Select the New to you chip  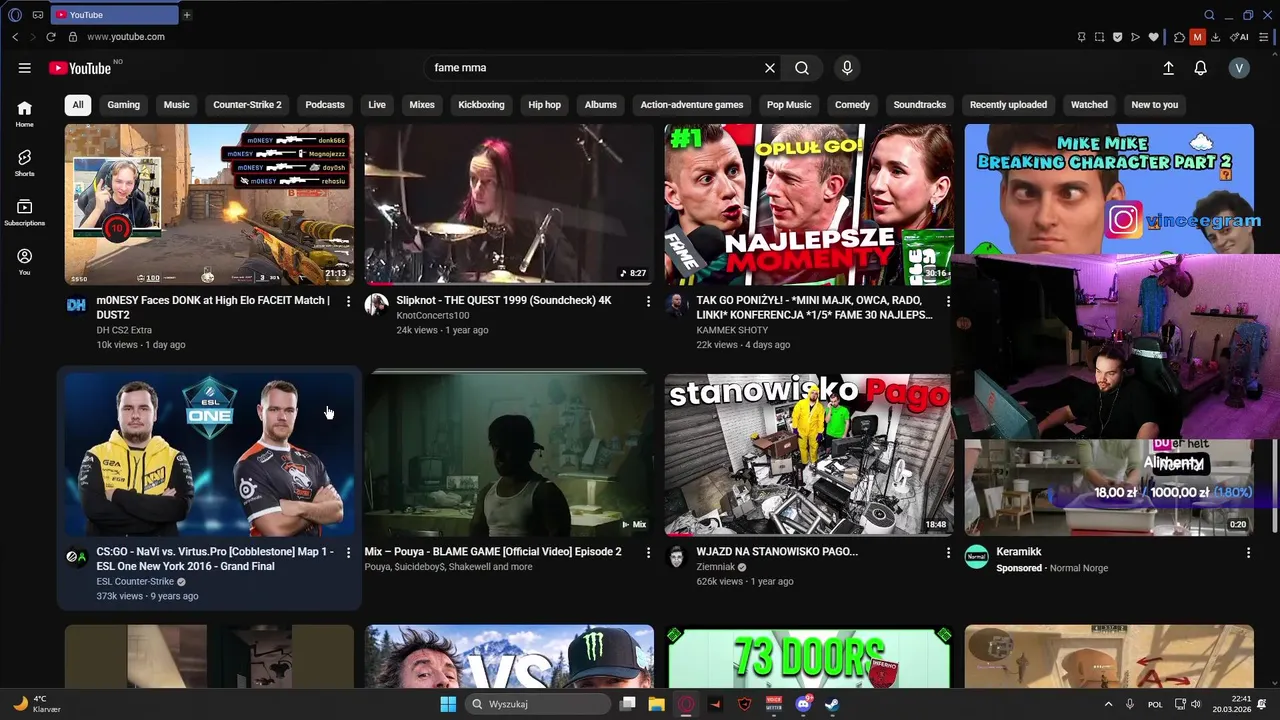[x=1155, y=104]
